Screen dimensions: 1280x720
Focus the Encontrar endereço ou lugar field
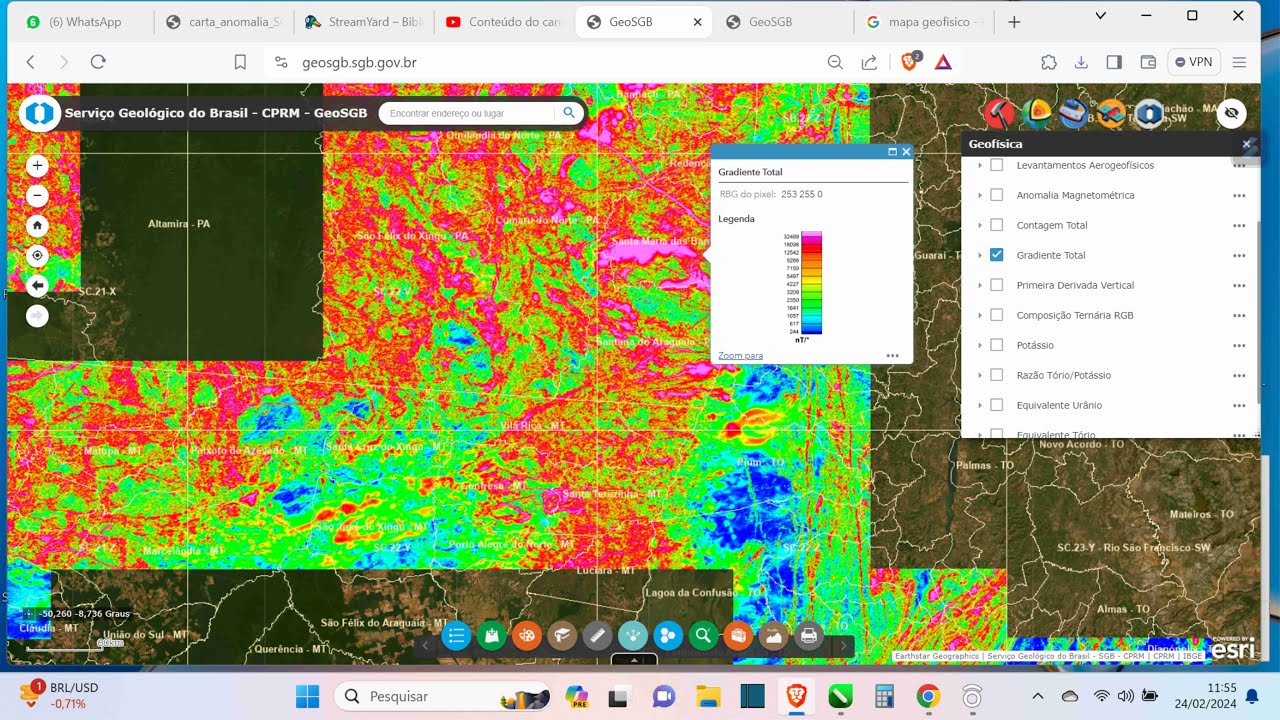(467, 113)
